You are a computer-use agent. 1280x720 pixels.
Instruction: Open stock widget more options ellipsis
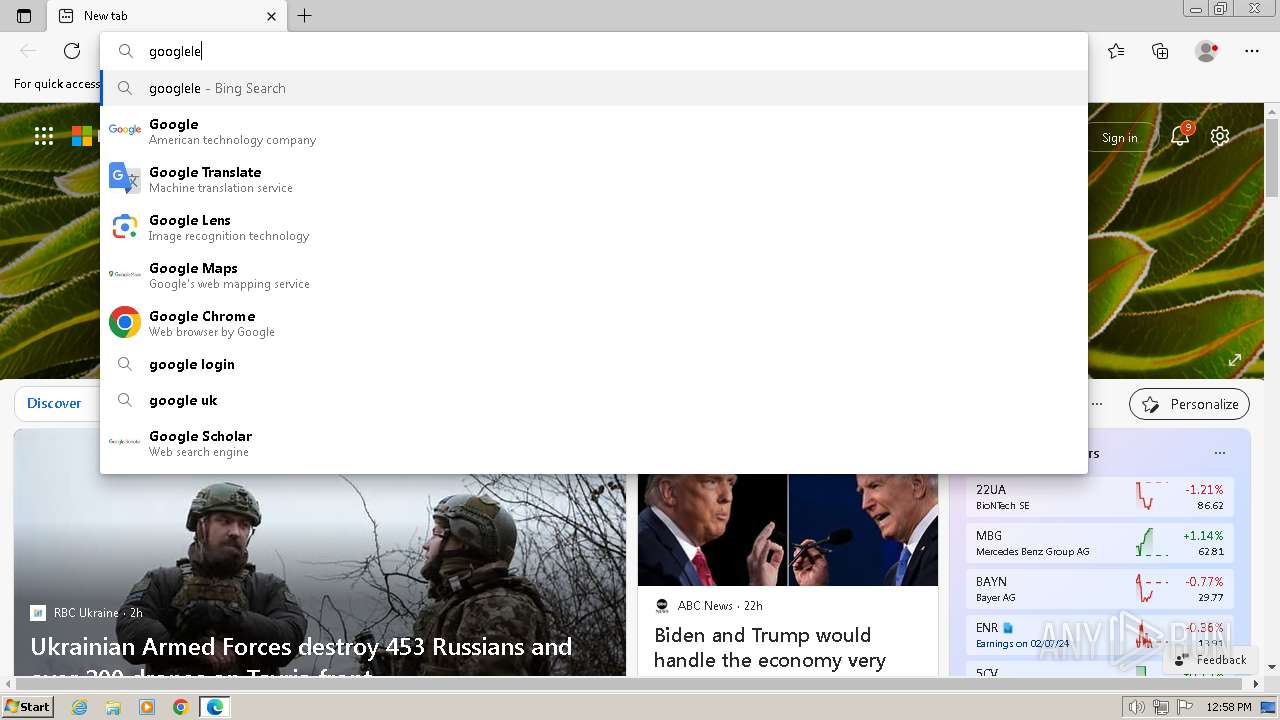(1220, 453)
